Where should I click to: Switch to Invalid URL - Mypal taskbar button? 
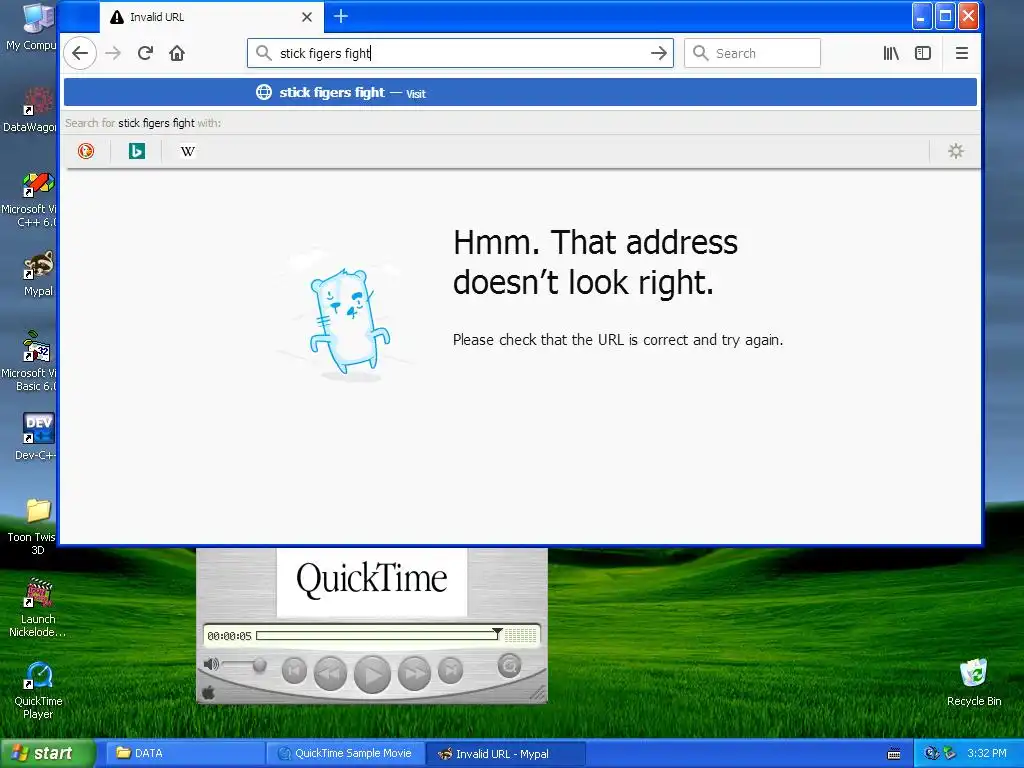pos(505,754)
